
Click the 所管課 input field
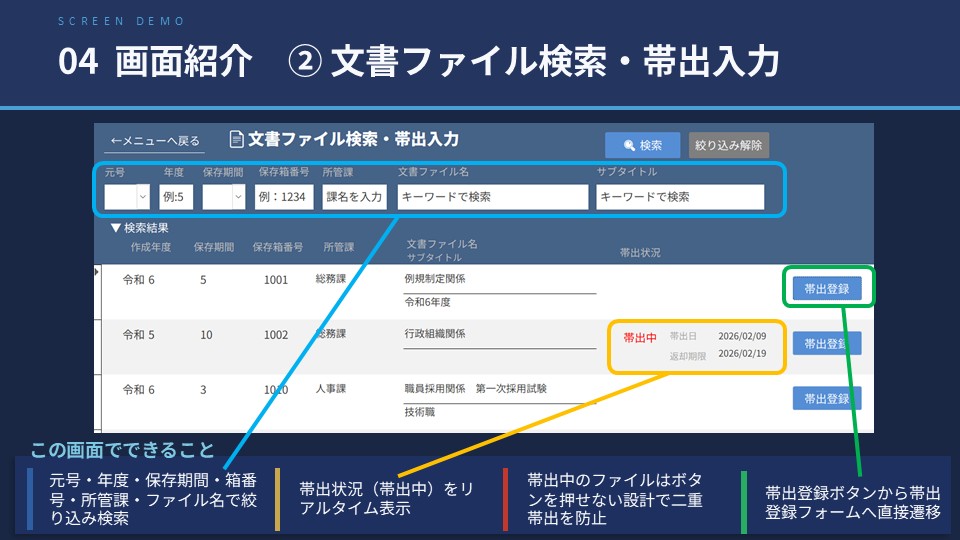[353, 197]
